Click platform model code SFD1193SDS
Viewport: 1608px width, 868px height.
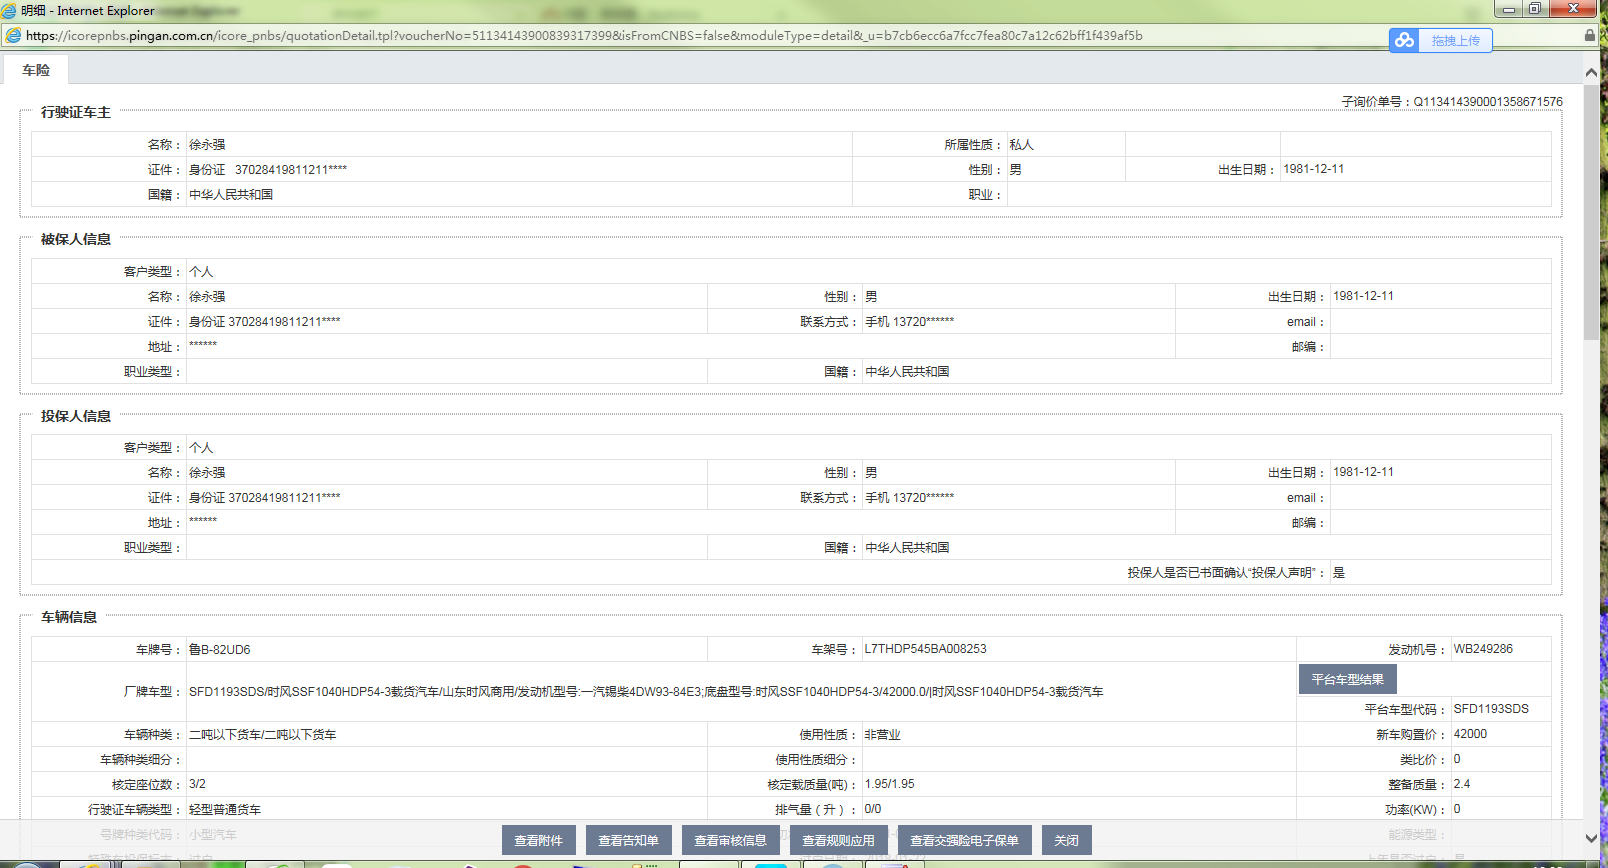tap(1491, 709)
